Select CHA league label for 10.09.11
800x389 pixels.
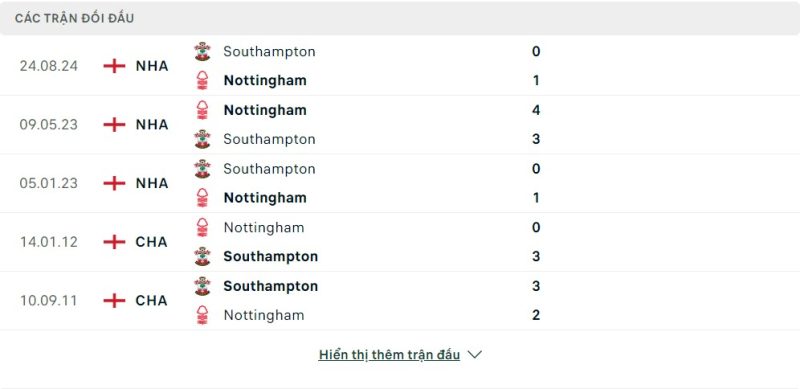click(x=152, y=301)
